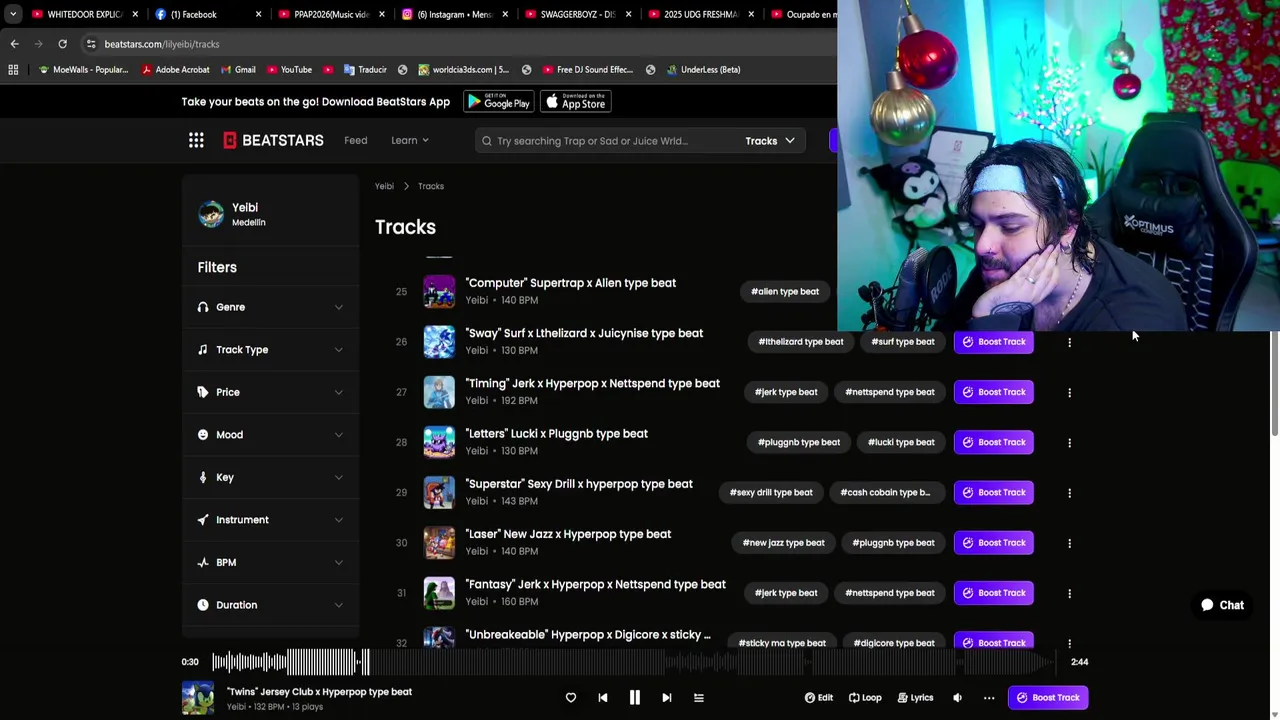Open "Superstar" Sexy Drill x hyperpop track title

click(x=579, y=484)
